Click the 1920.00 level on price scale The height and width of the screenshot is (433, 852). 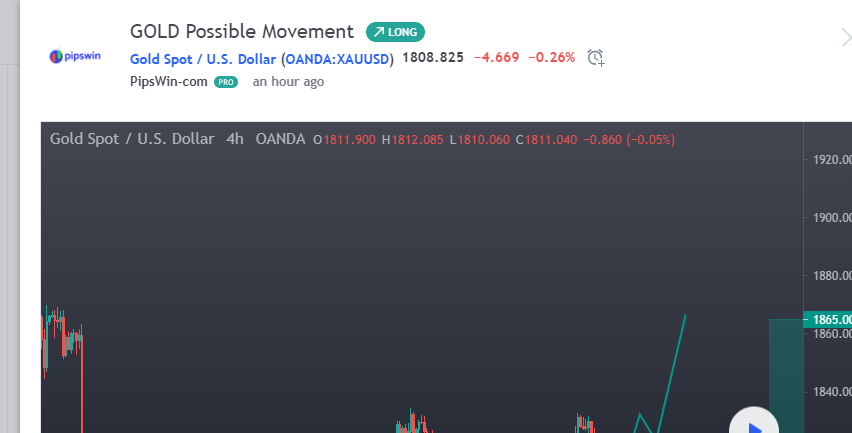[x=830, y=160]
